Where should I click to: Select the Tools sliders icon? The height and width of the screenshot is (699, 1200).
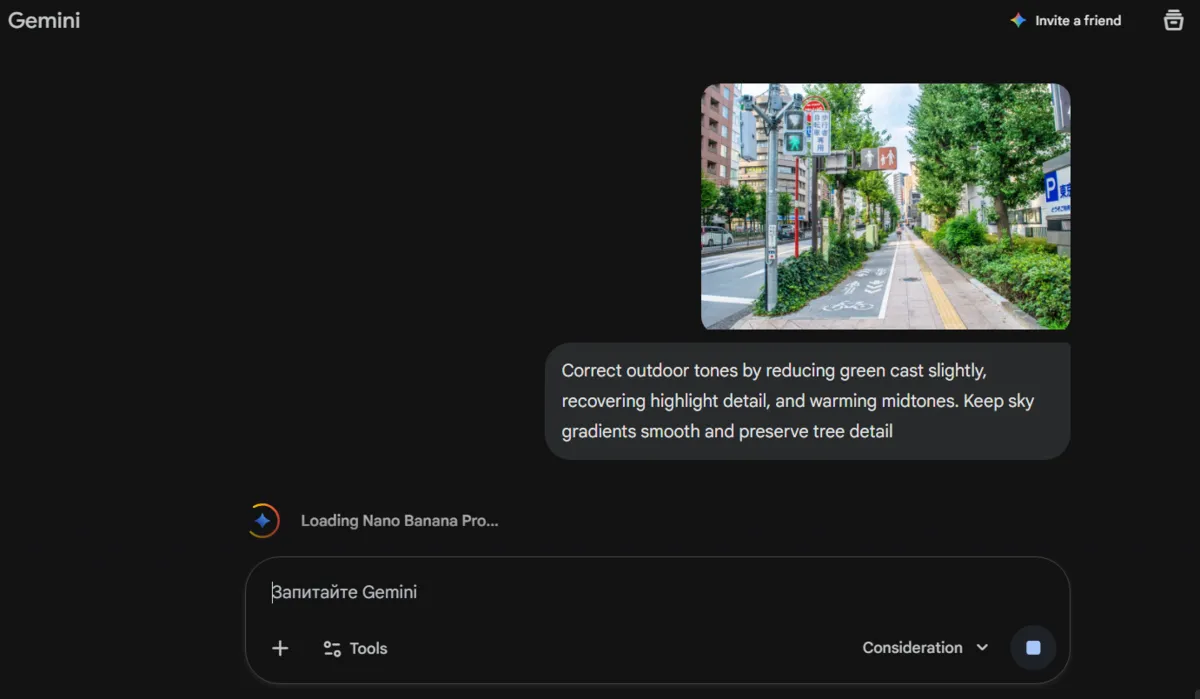(331, 648)
